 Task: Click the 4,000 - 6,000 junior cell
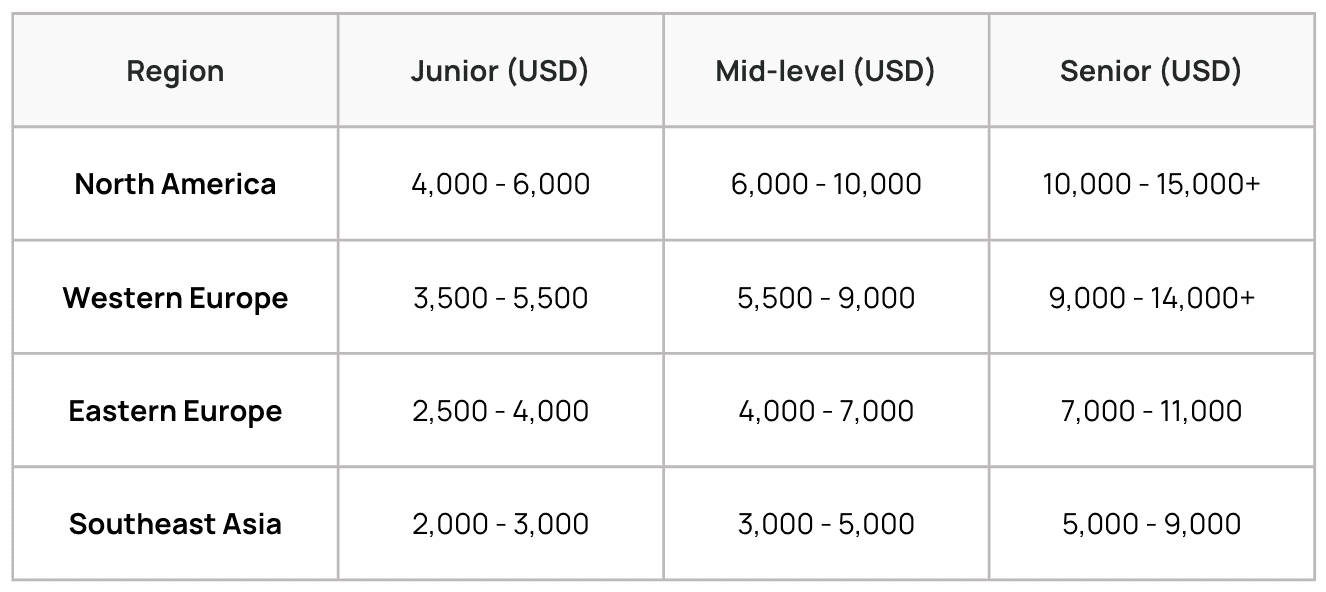[500, 184]
